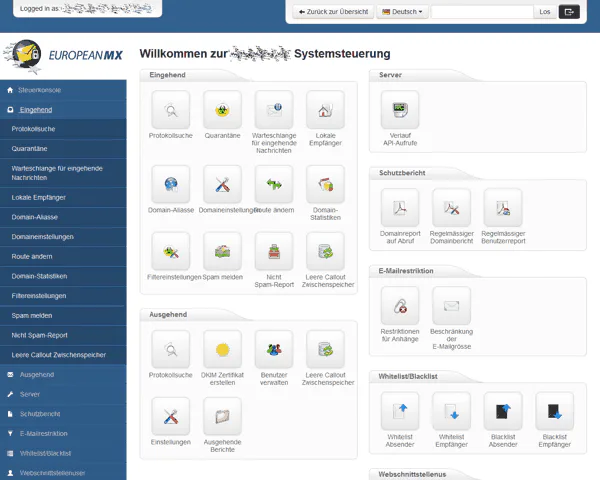The width and height of the screenshot is (600, 480).
Task: Open Protokollsuche icon in Eingehend panel
Action: 171,110
